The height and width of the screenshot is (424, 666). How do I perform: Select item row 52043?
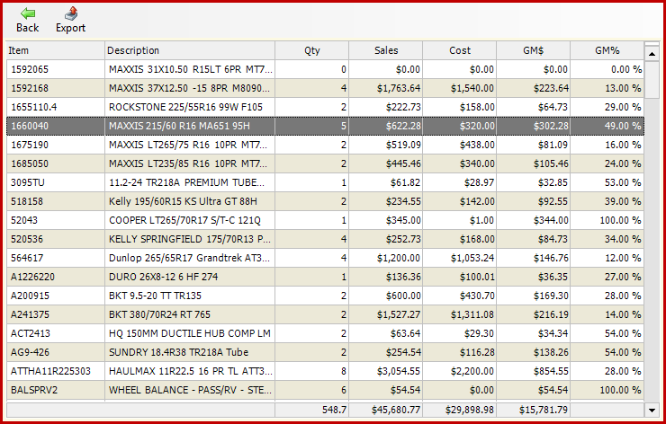click(325, 220)
